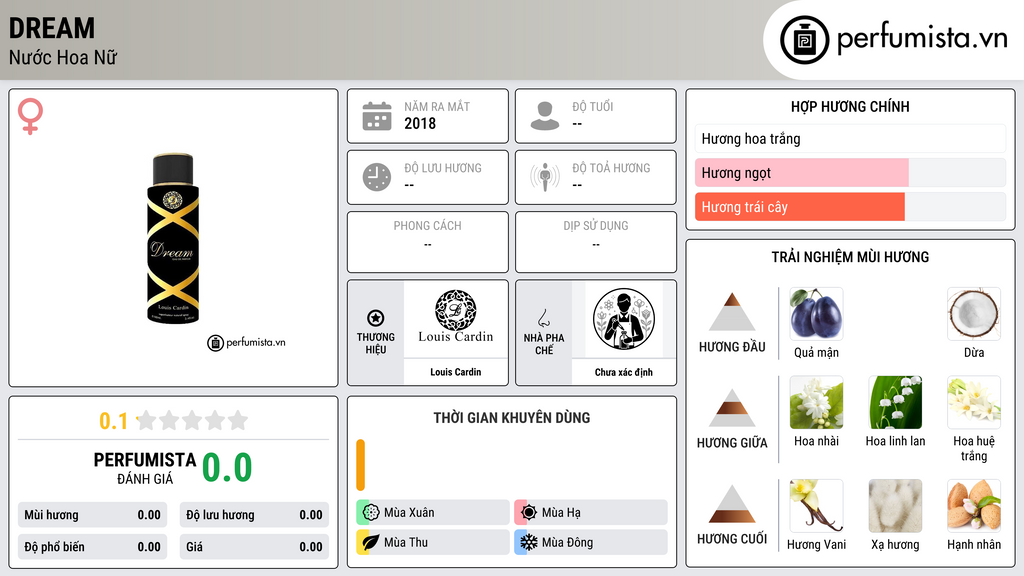1024x576 pixels.
Task: Click the Dịp sử dụng info box
Action: 596,242
